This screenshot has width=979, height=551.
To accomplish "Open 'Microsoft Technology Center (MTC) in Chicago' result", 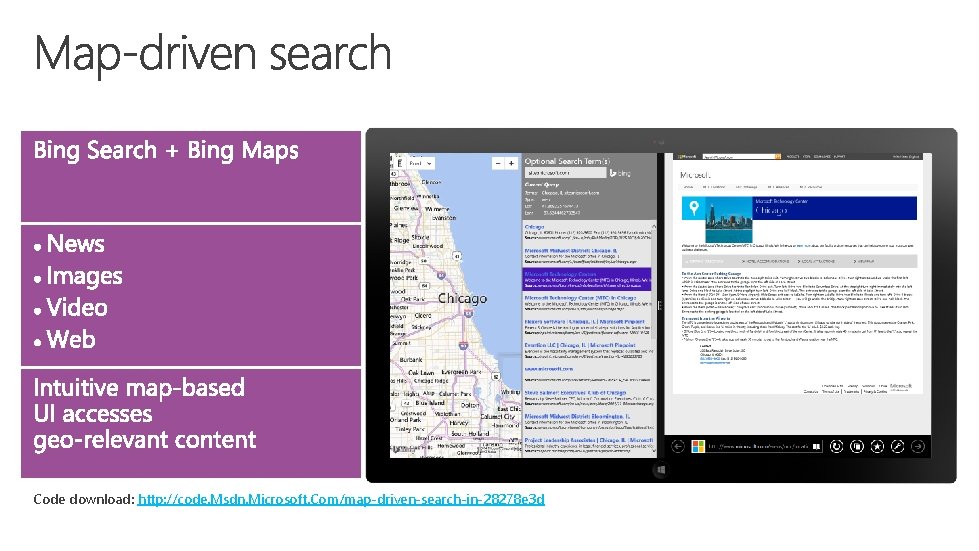I will click(x=580, y=298).
